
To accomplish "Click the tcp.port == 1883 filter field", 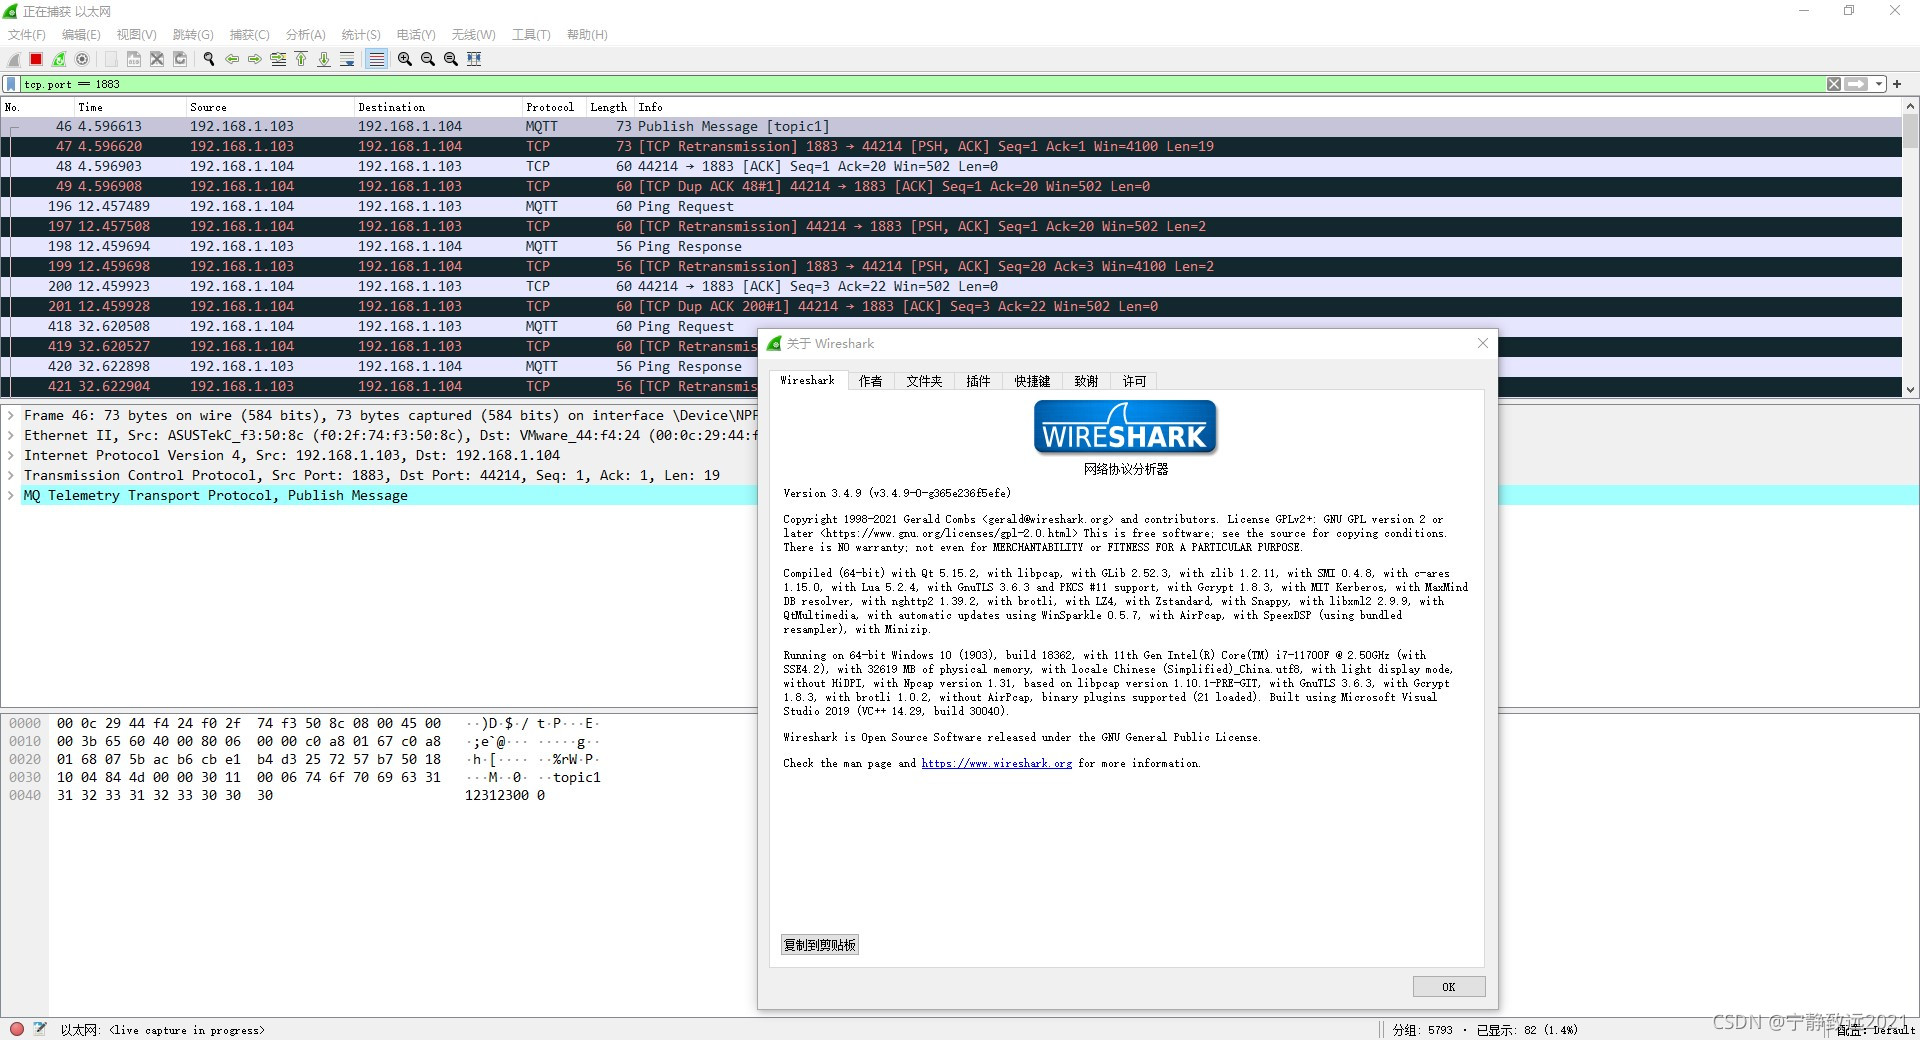I will pyautogui.click(x=922, y=84).
